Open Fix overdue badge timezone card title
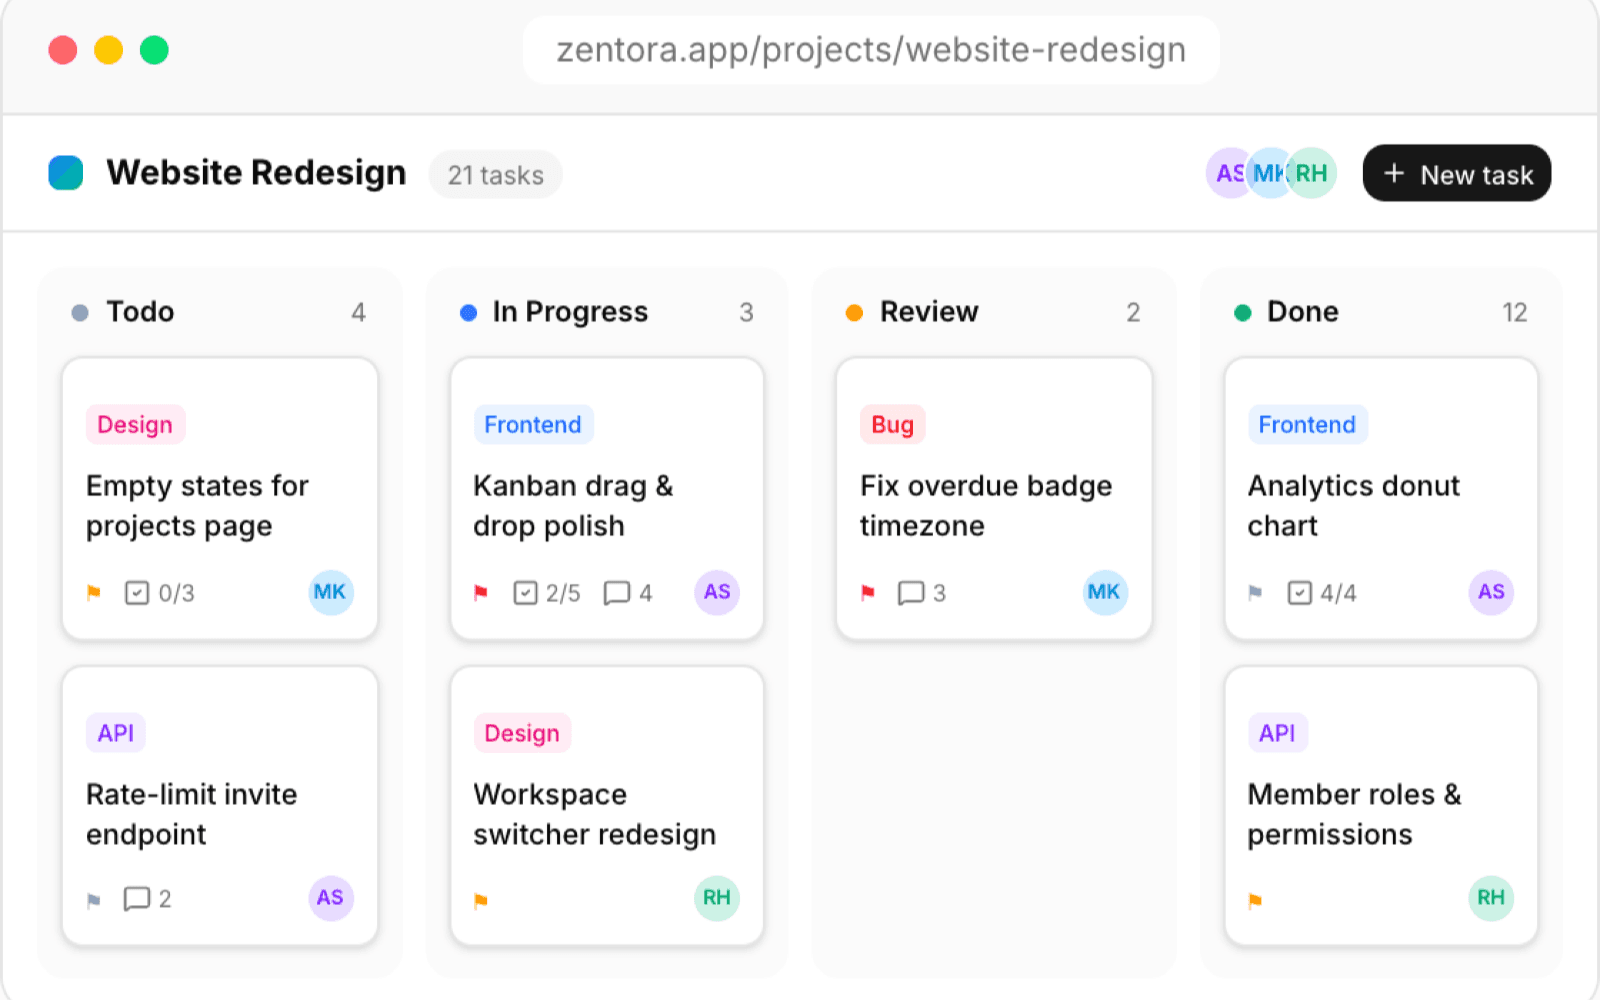The height and width of the screenshot is (1000, 1600). click(x=986, y=506)
